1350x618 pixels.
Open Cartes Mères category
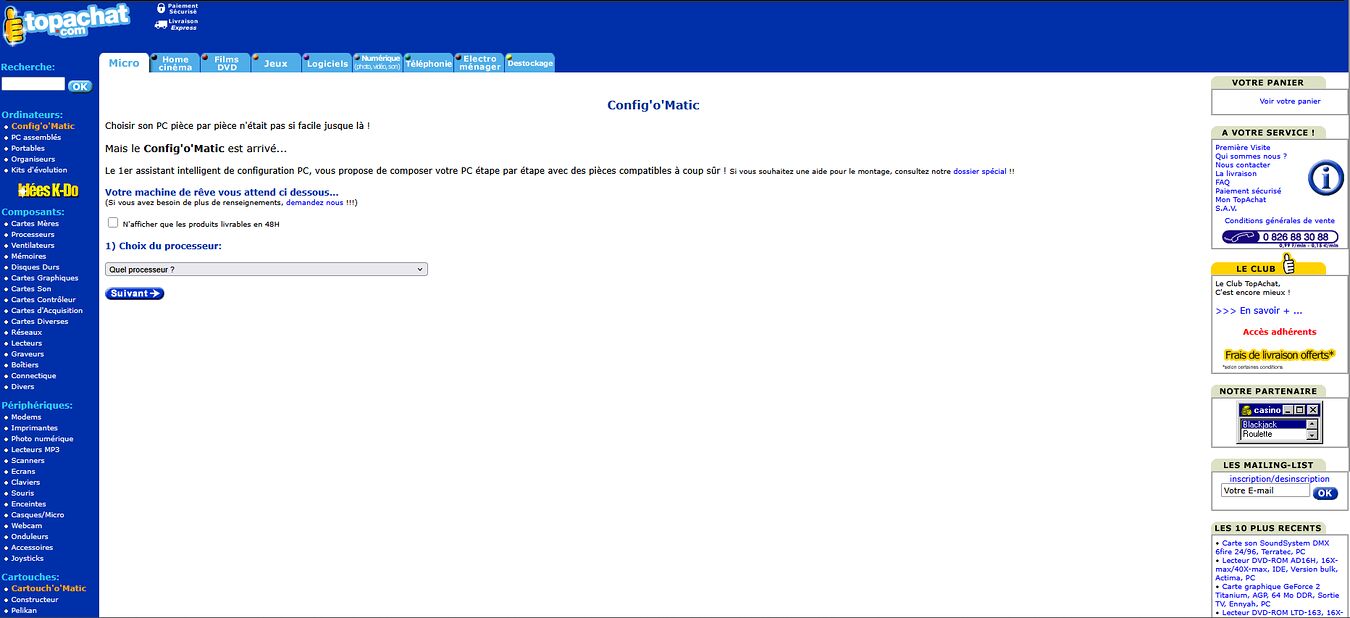(35, 224)
